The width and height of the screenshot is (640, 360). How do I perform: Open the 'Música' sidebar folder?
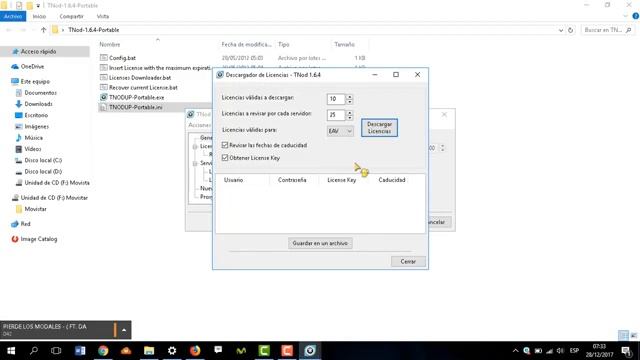tap(33, 138)
